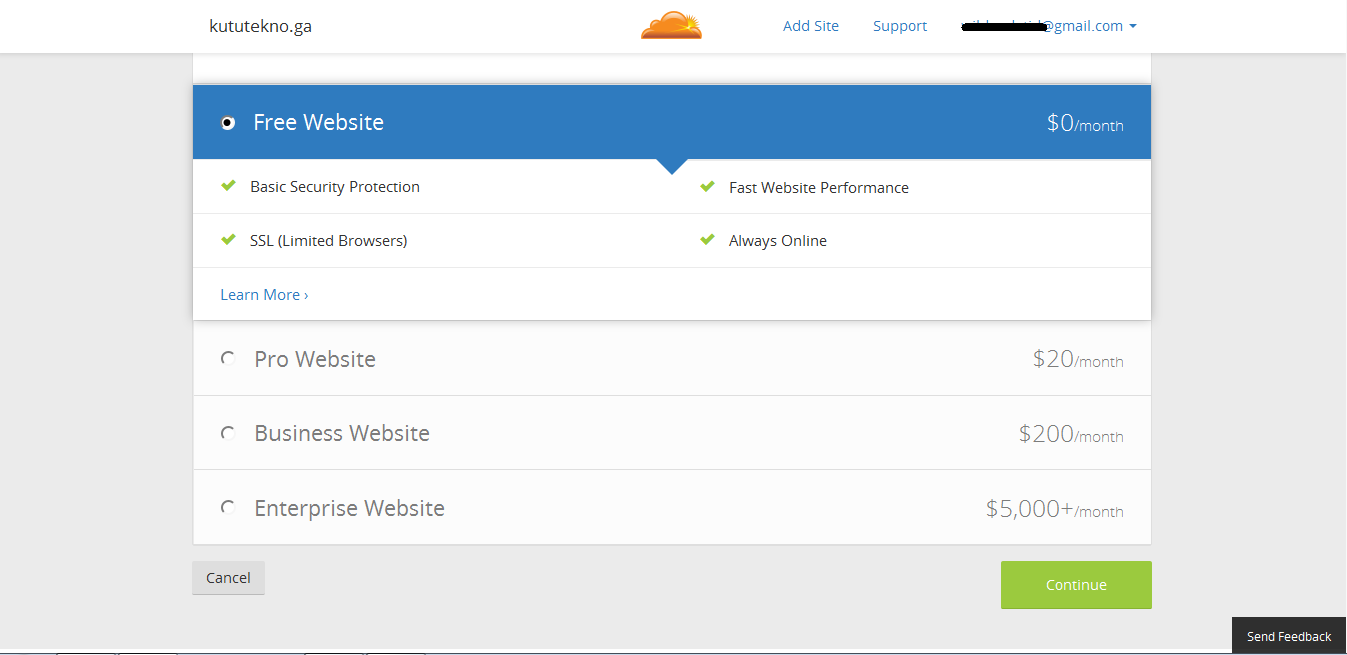Click the kututekno.ga site name

[260, 25]
